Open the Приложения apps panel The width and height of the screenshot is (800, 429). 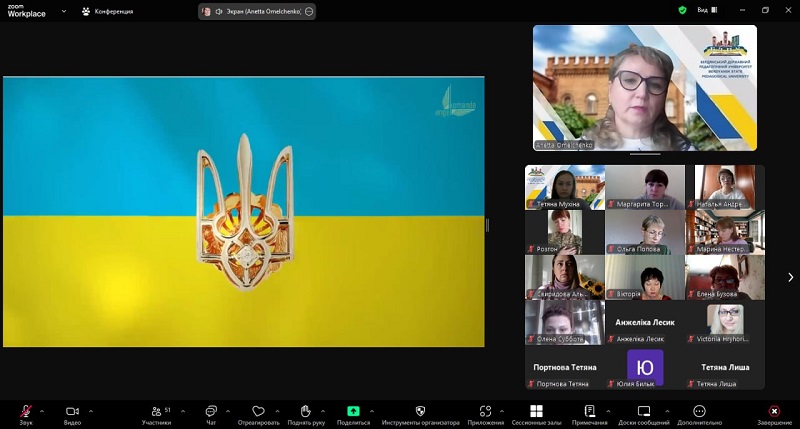tap(485, 415)
